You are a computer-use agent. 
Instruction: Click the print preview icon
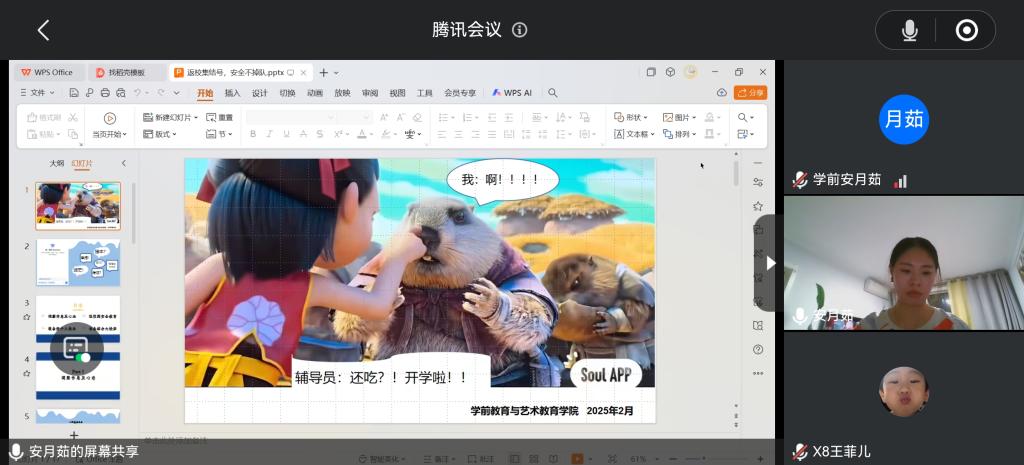pyautogui.click(x=120, y=93)
